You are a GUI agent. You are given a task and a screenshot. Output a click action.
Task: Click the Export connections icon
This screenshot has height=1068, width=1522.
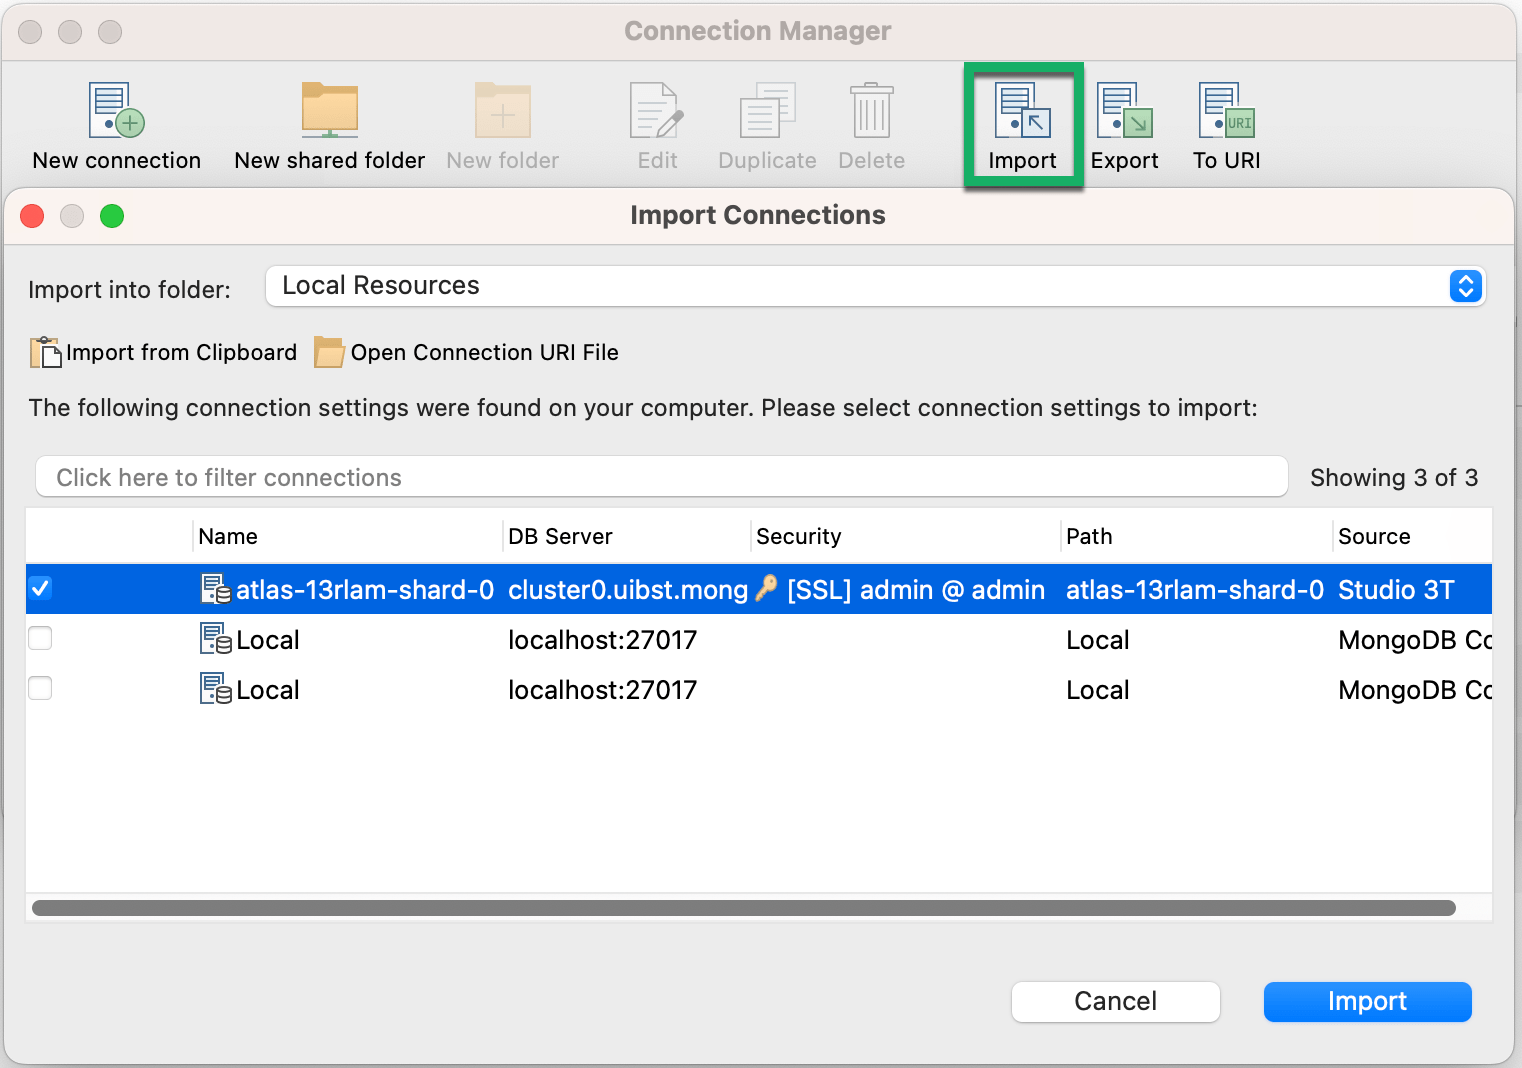click(x=1124, y=120)
